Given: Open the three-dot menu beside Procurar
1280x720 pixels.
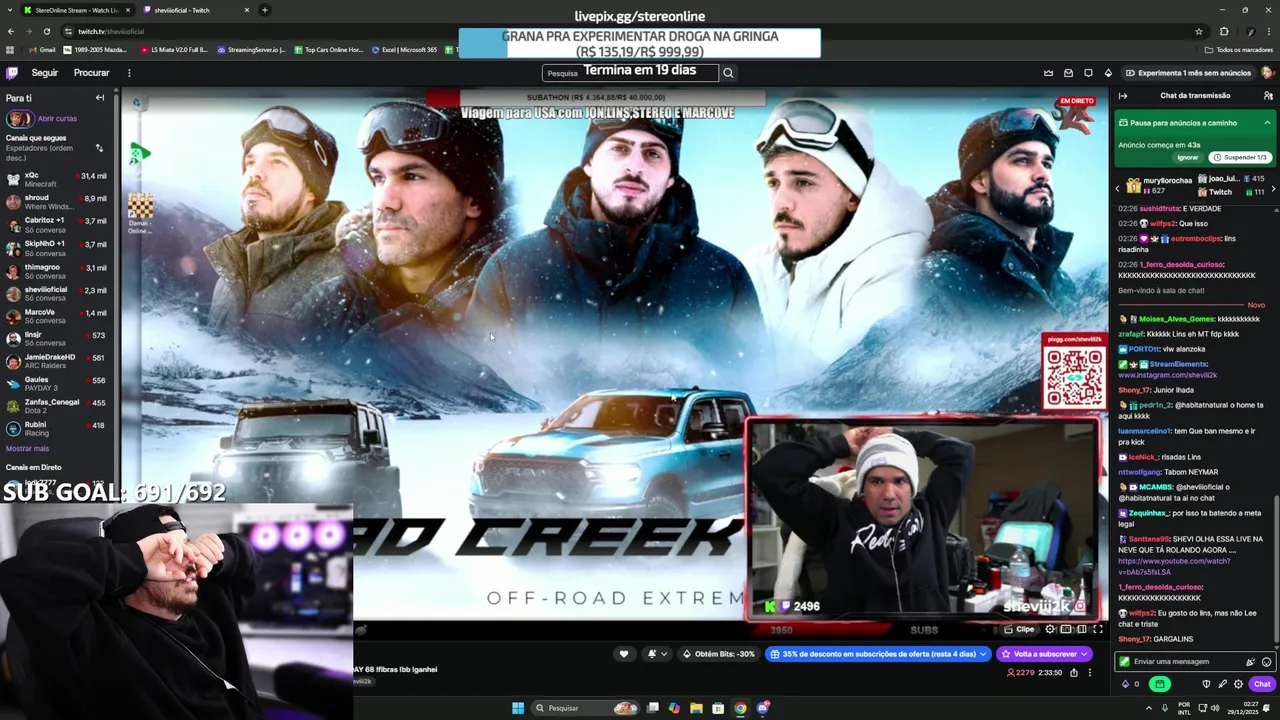Looking at the screenshot, I should (x=129, y=73).
